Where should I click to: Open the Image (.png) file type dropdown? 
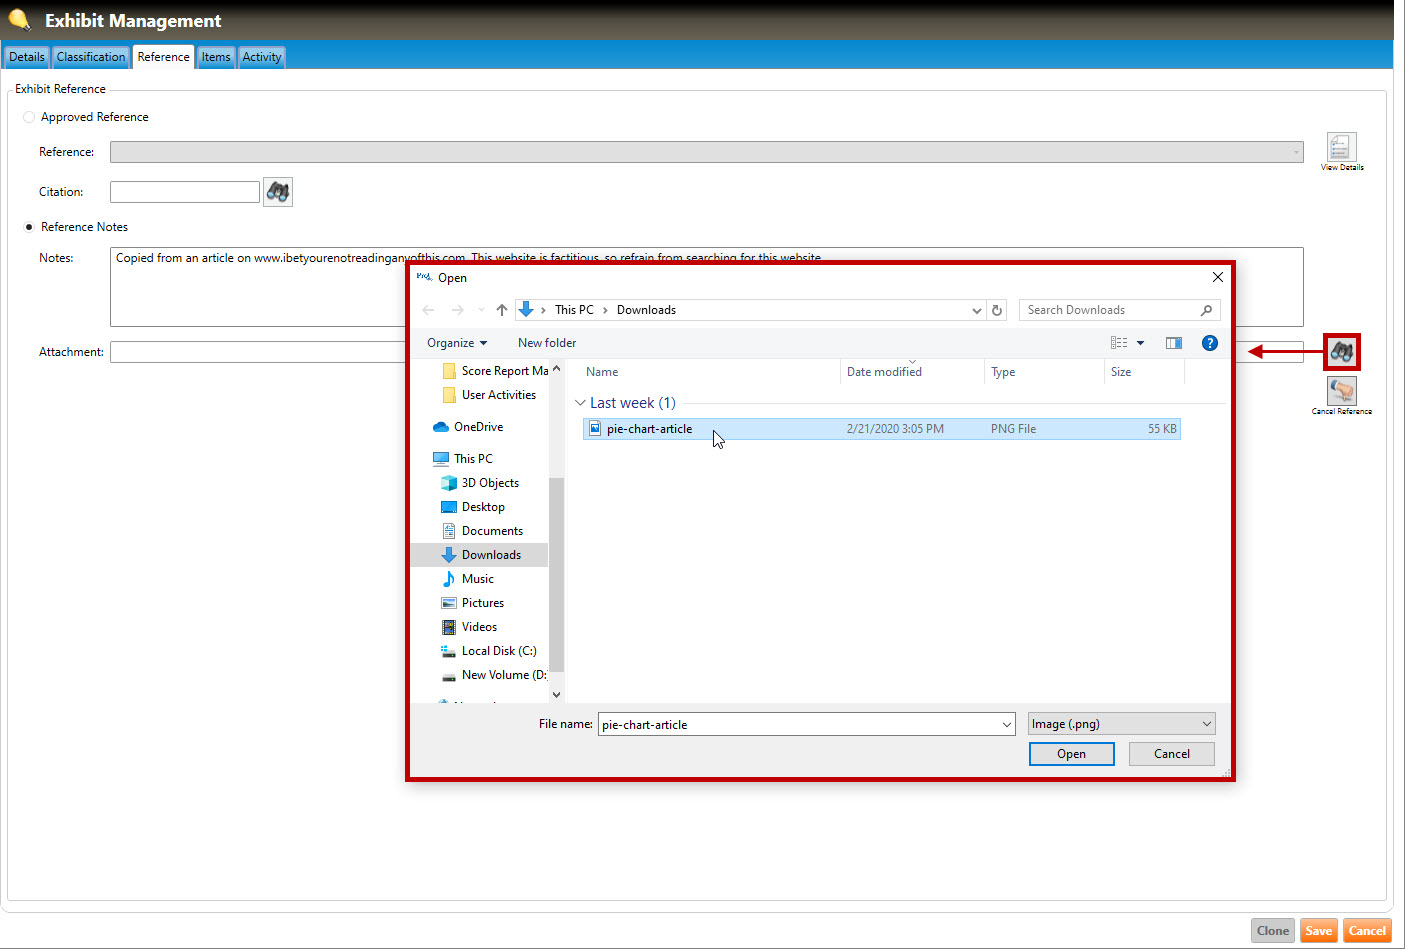click(1121, 724)
